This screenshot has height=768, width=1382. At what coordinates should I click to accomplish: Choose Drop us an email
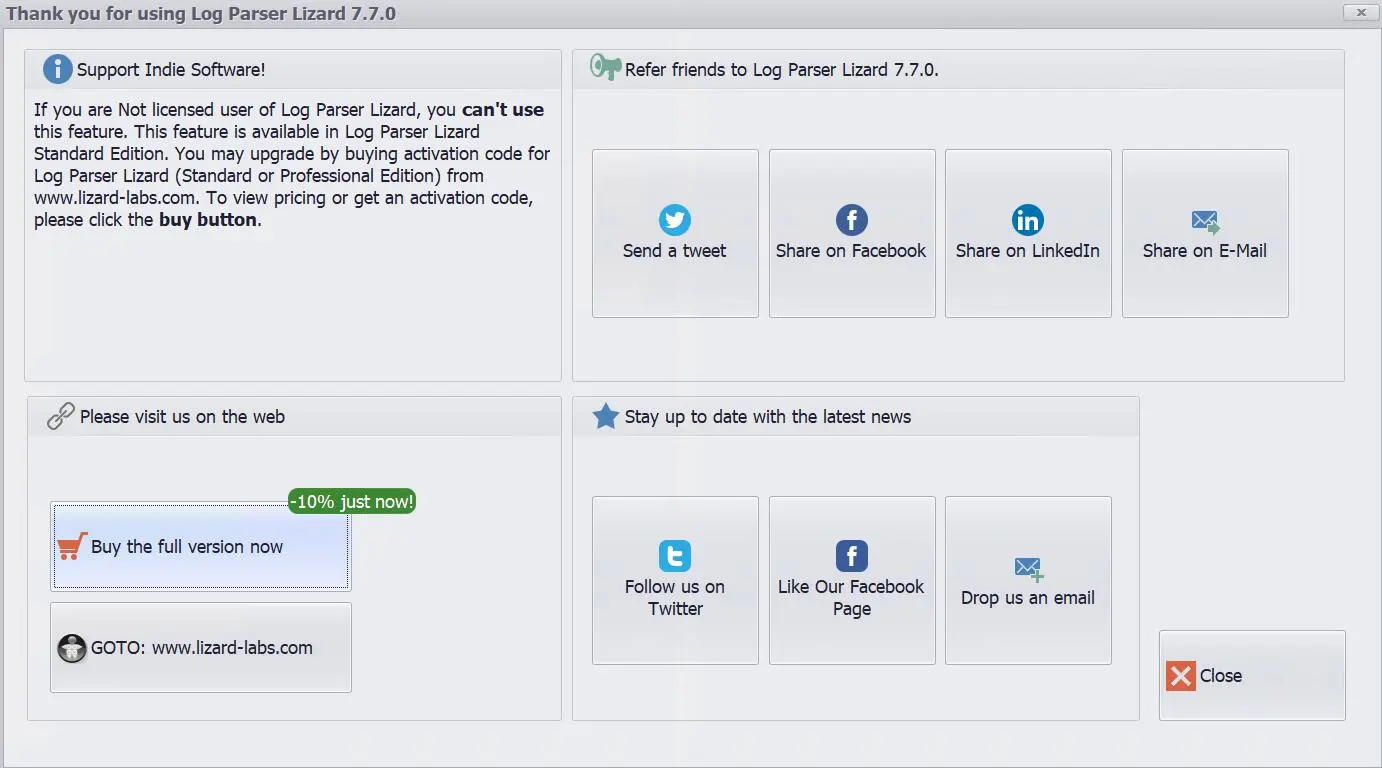click(x=1028, y=580)
